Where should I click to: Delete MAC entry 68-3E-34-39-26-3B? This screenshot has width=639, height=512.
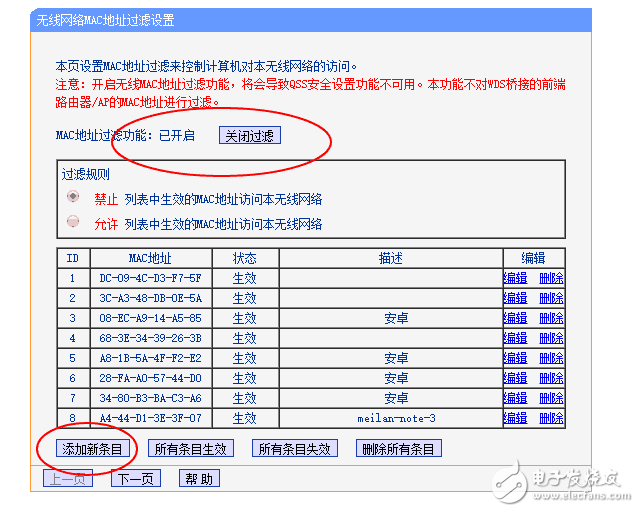(x=551, y=338)
